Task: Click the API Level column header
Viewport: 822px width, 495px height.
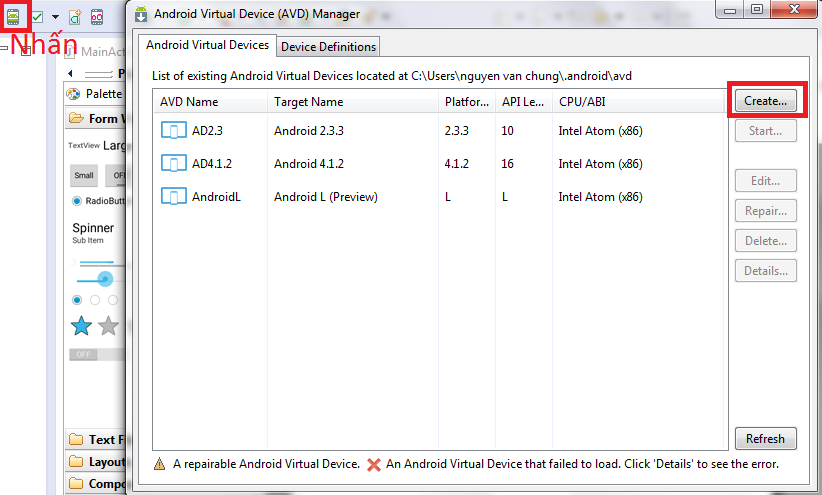Action: pyautogui.click(x=523, y=102)
